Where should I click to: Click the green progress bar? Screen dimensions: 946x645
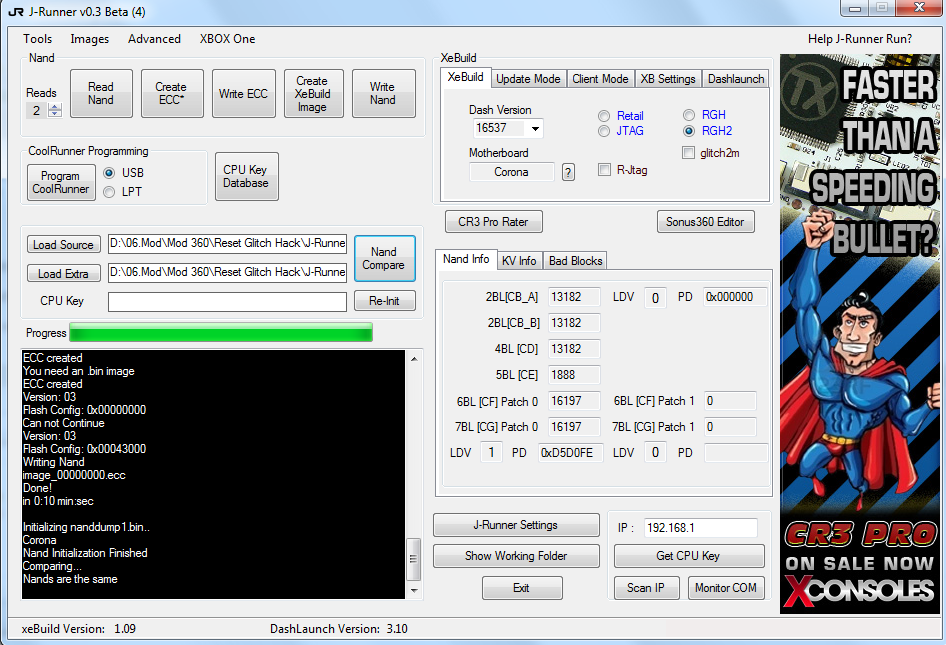click(220, 333)
